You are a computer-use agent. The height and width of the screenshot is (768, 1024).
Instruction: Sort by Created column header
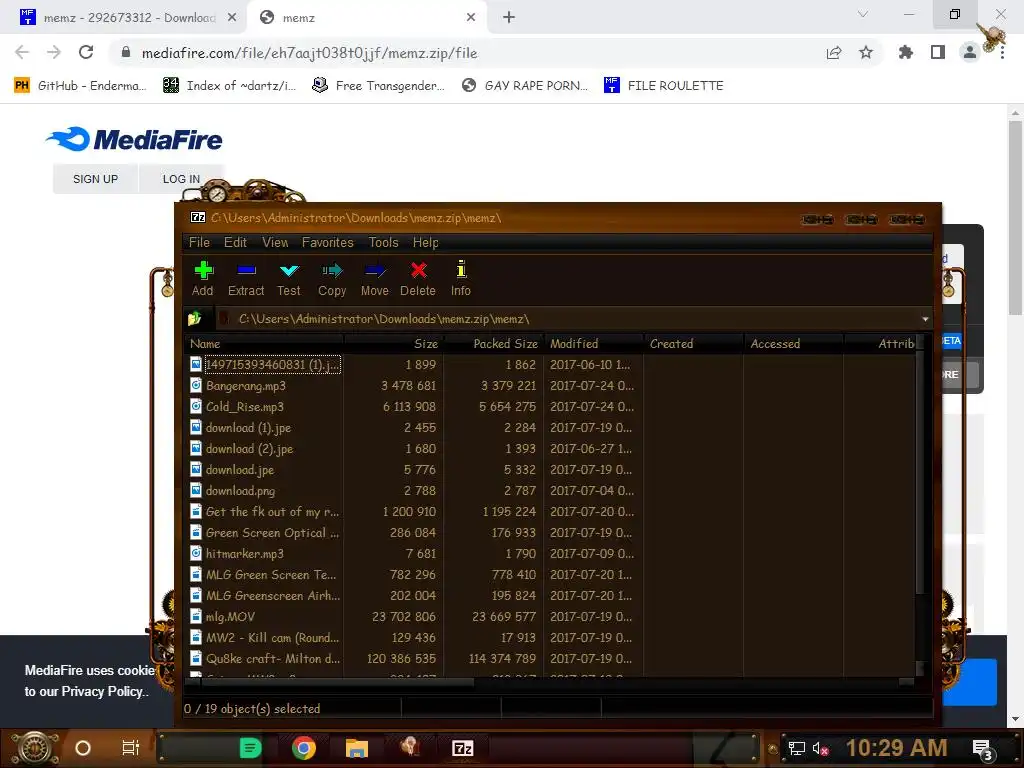tap(693, 344)
